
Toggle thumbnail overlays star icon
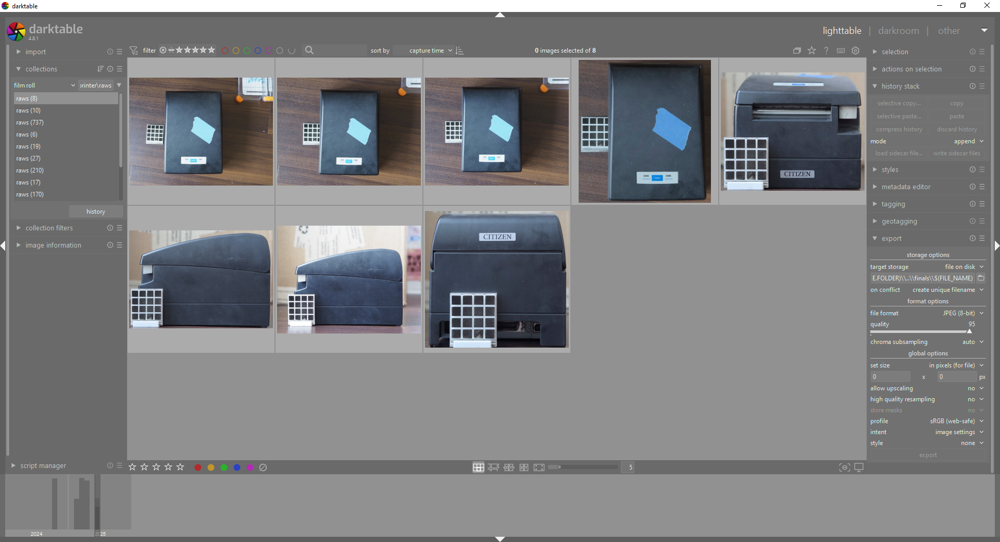tap(811, 51)
